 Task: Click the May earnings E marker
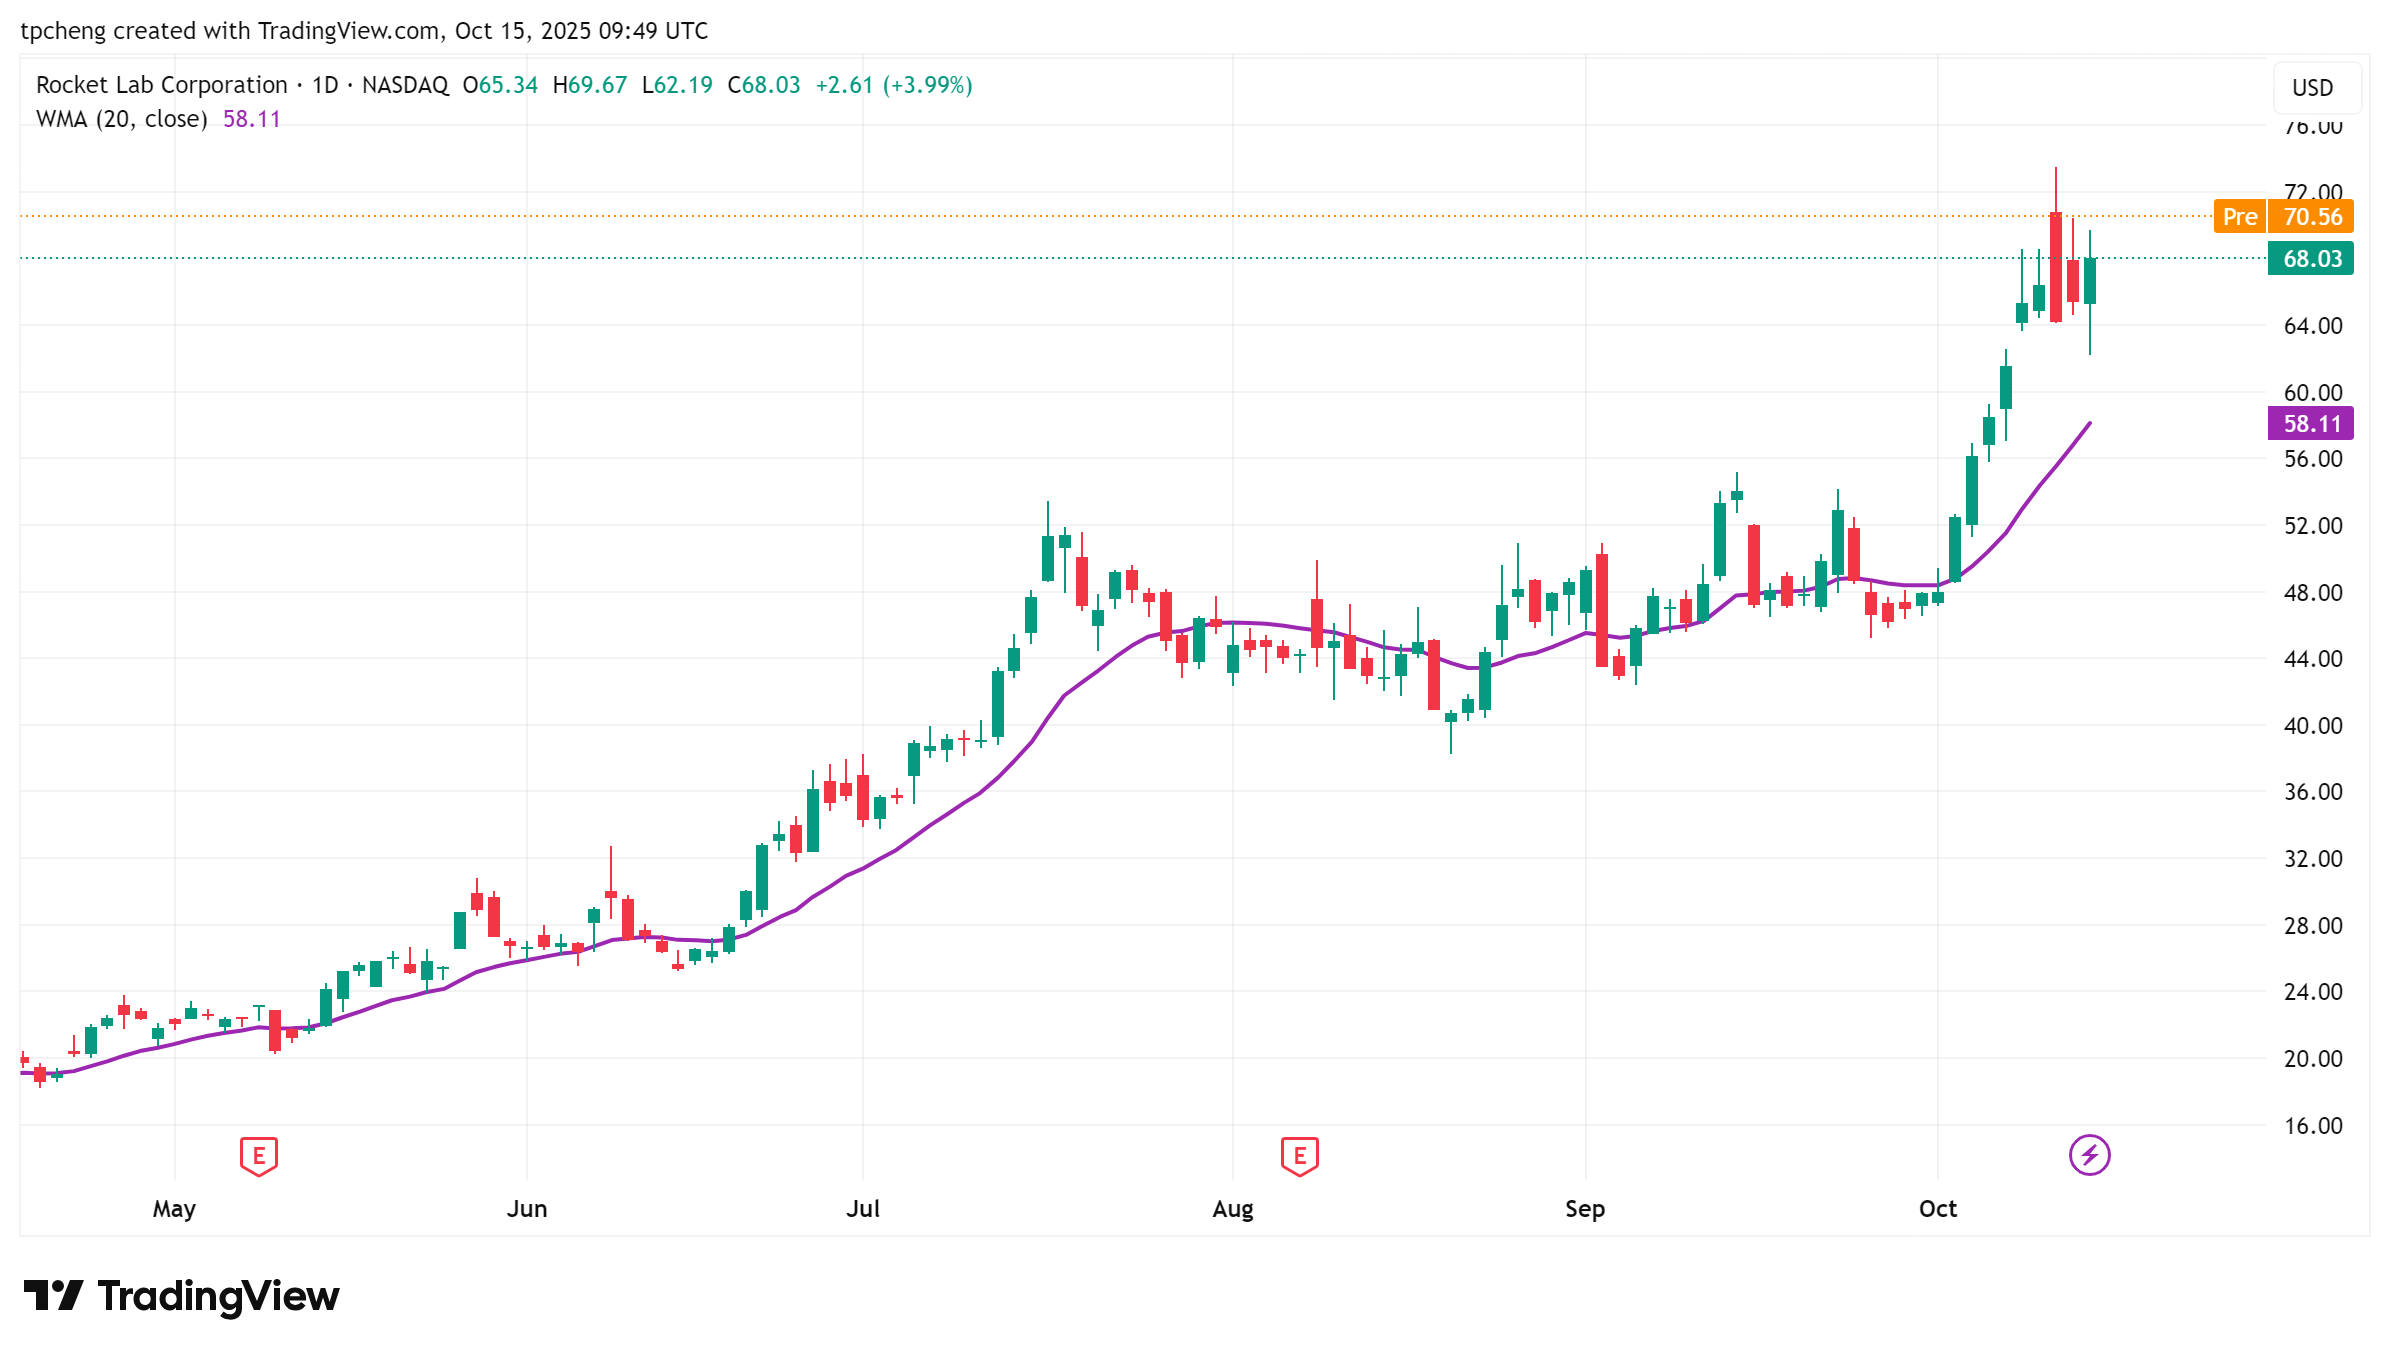258,1156
